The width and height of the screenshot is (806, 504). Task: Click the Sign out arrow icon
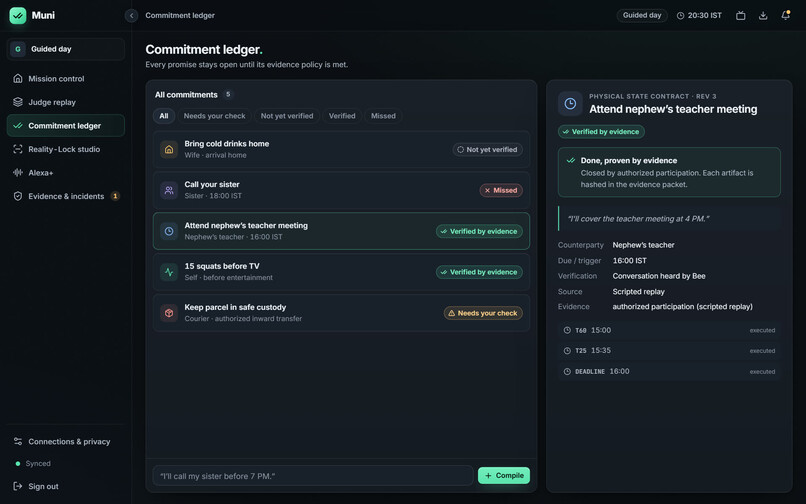[18, 486]
